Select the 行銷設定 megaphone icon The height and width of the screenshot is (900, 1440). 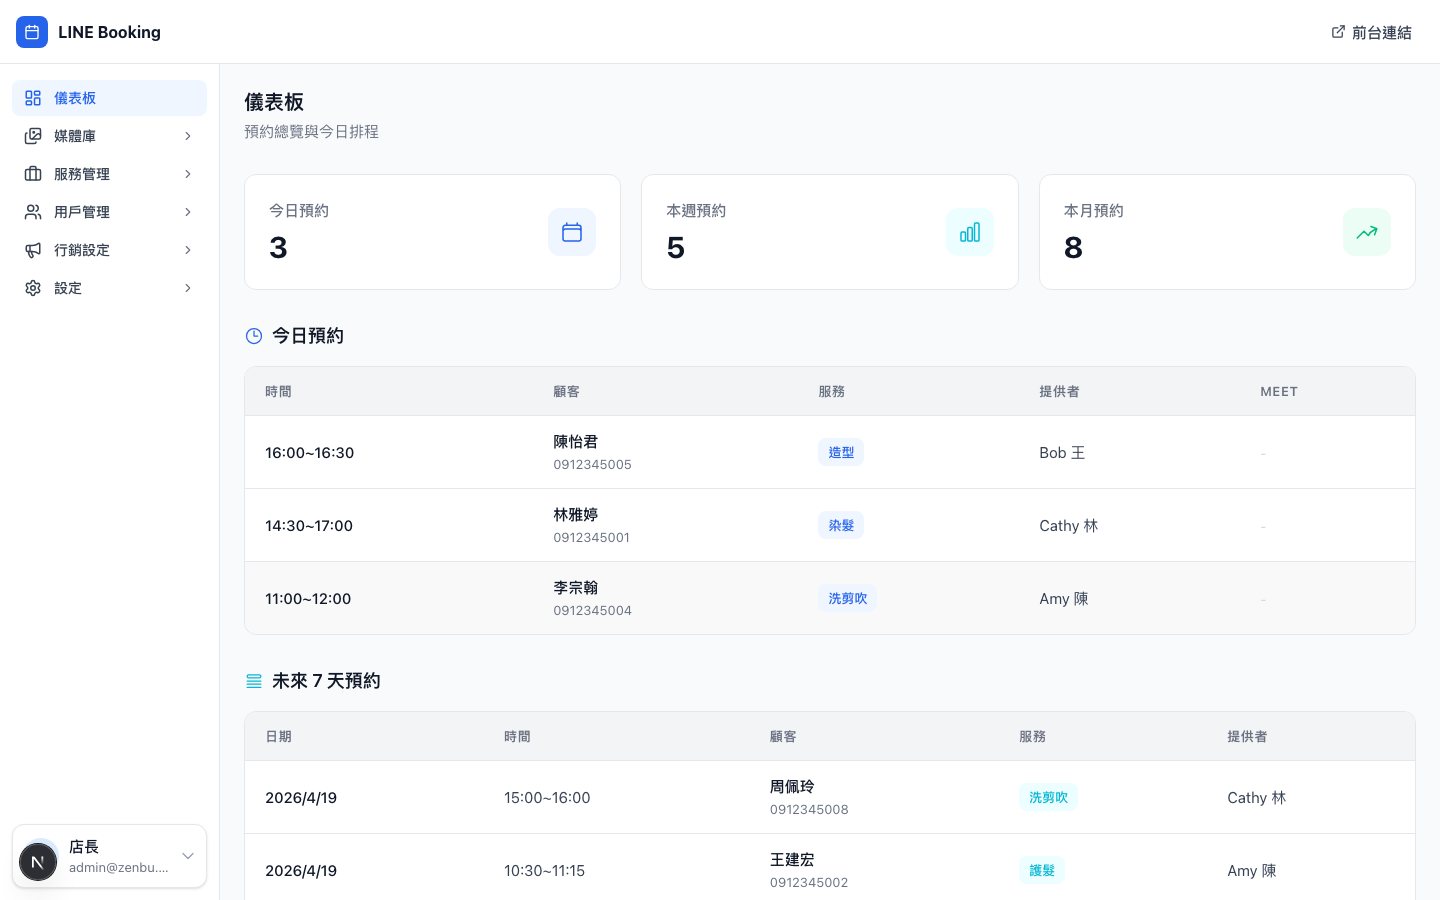point(33,250)
